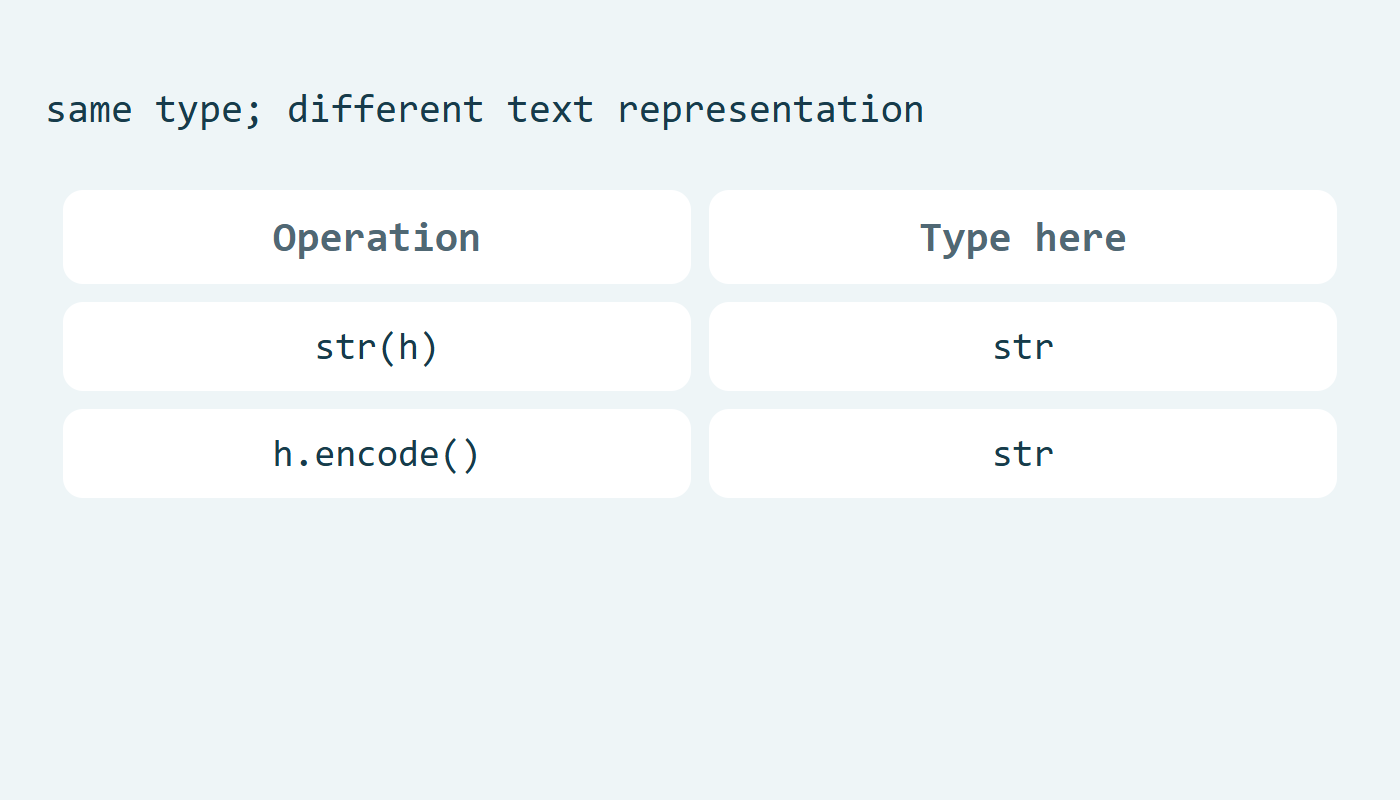The image size is (1400, 800).
Task: Click the word "here" in the header cell
Action: click(x=1080, y=237)
